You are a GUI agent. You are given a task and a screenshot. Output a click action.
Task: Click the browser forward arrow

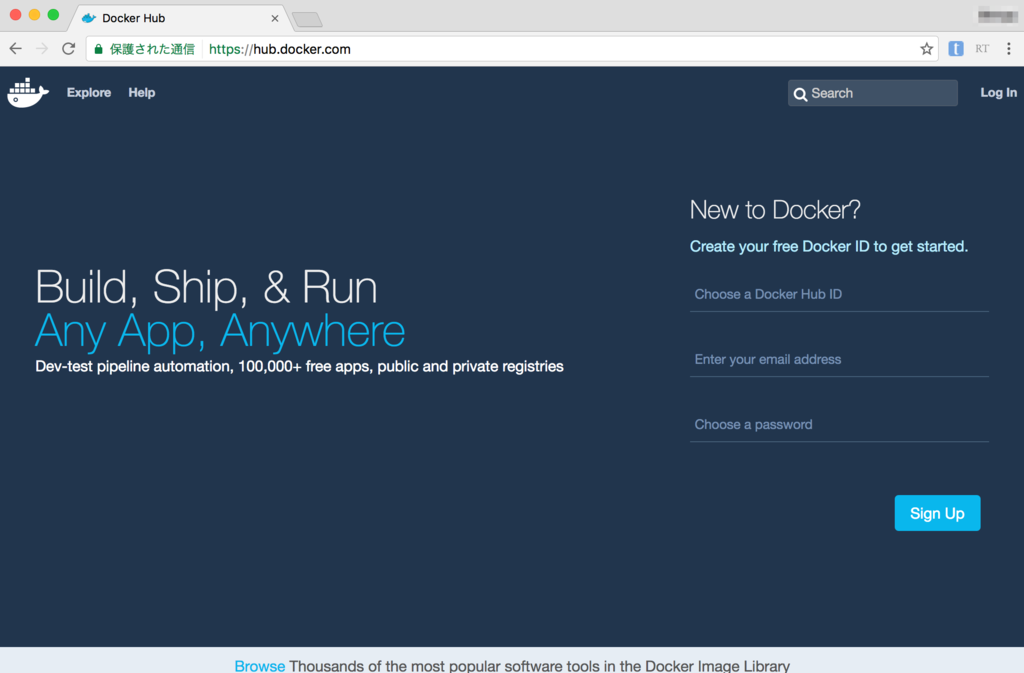pos(42,49)
